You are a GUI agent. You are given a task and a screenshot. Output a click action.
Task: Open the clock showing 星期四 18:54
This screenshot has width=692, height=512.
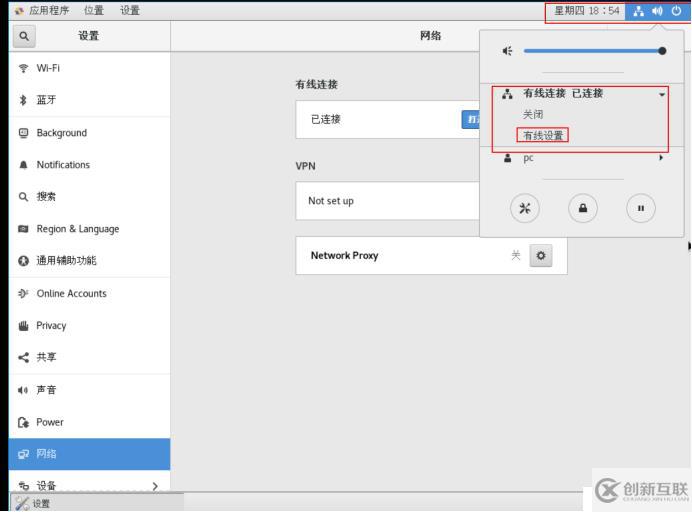pos(587,11)
